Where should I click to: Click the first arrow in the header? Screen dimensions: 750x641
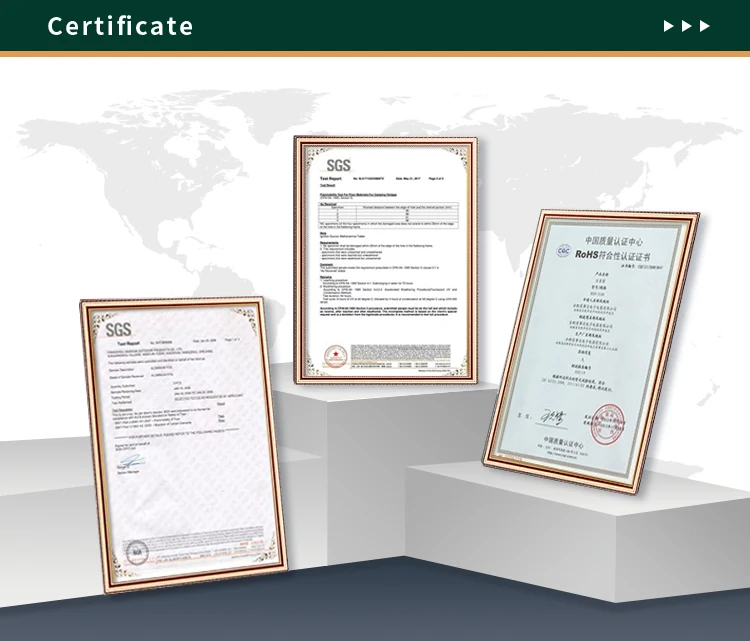tap(669, 26)
